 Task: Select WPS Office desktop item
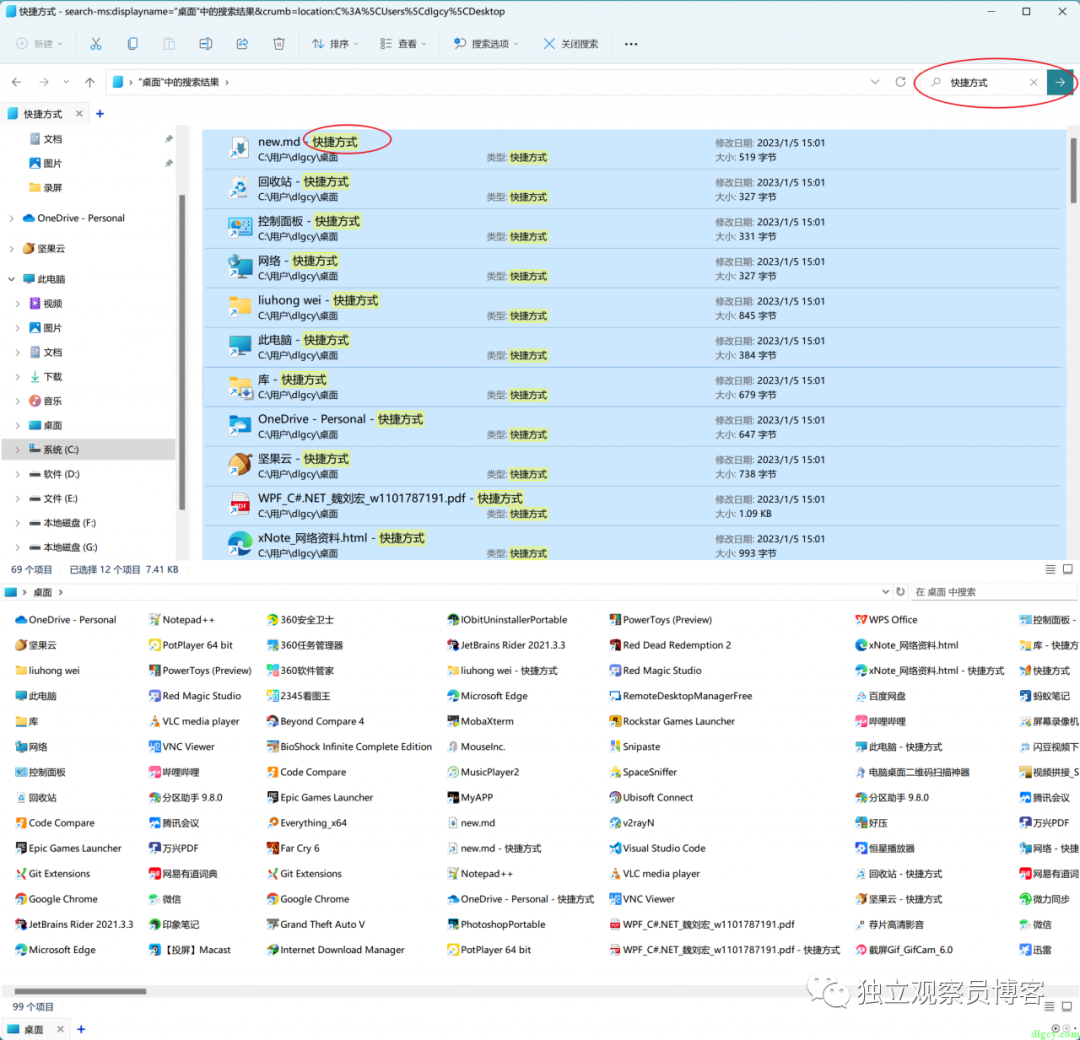[x=886, y=620]
